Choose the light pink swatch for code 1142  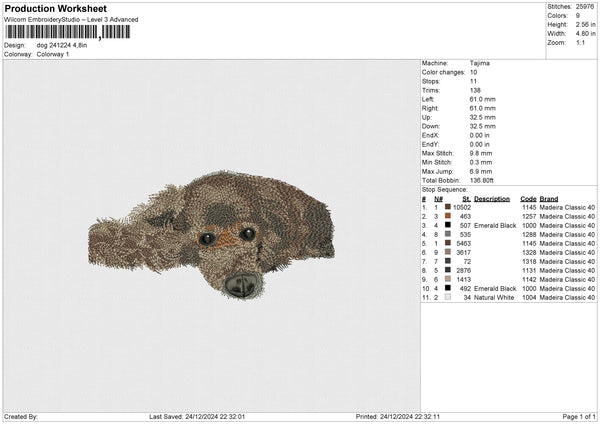click(x=448, y=279)
